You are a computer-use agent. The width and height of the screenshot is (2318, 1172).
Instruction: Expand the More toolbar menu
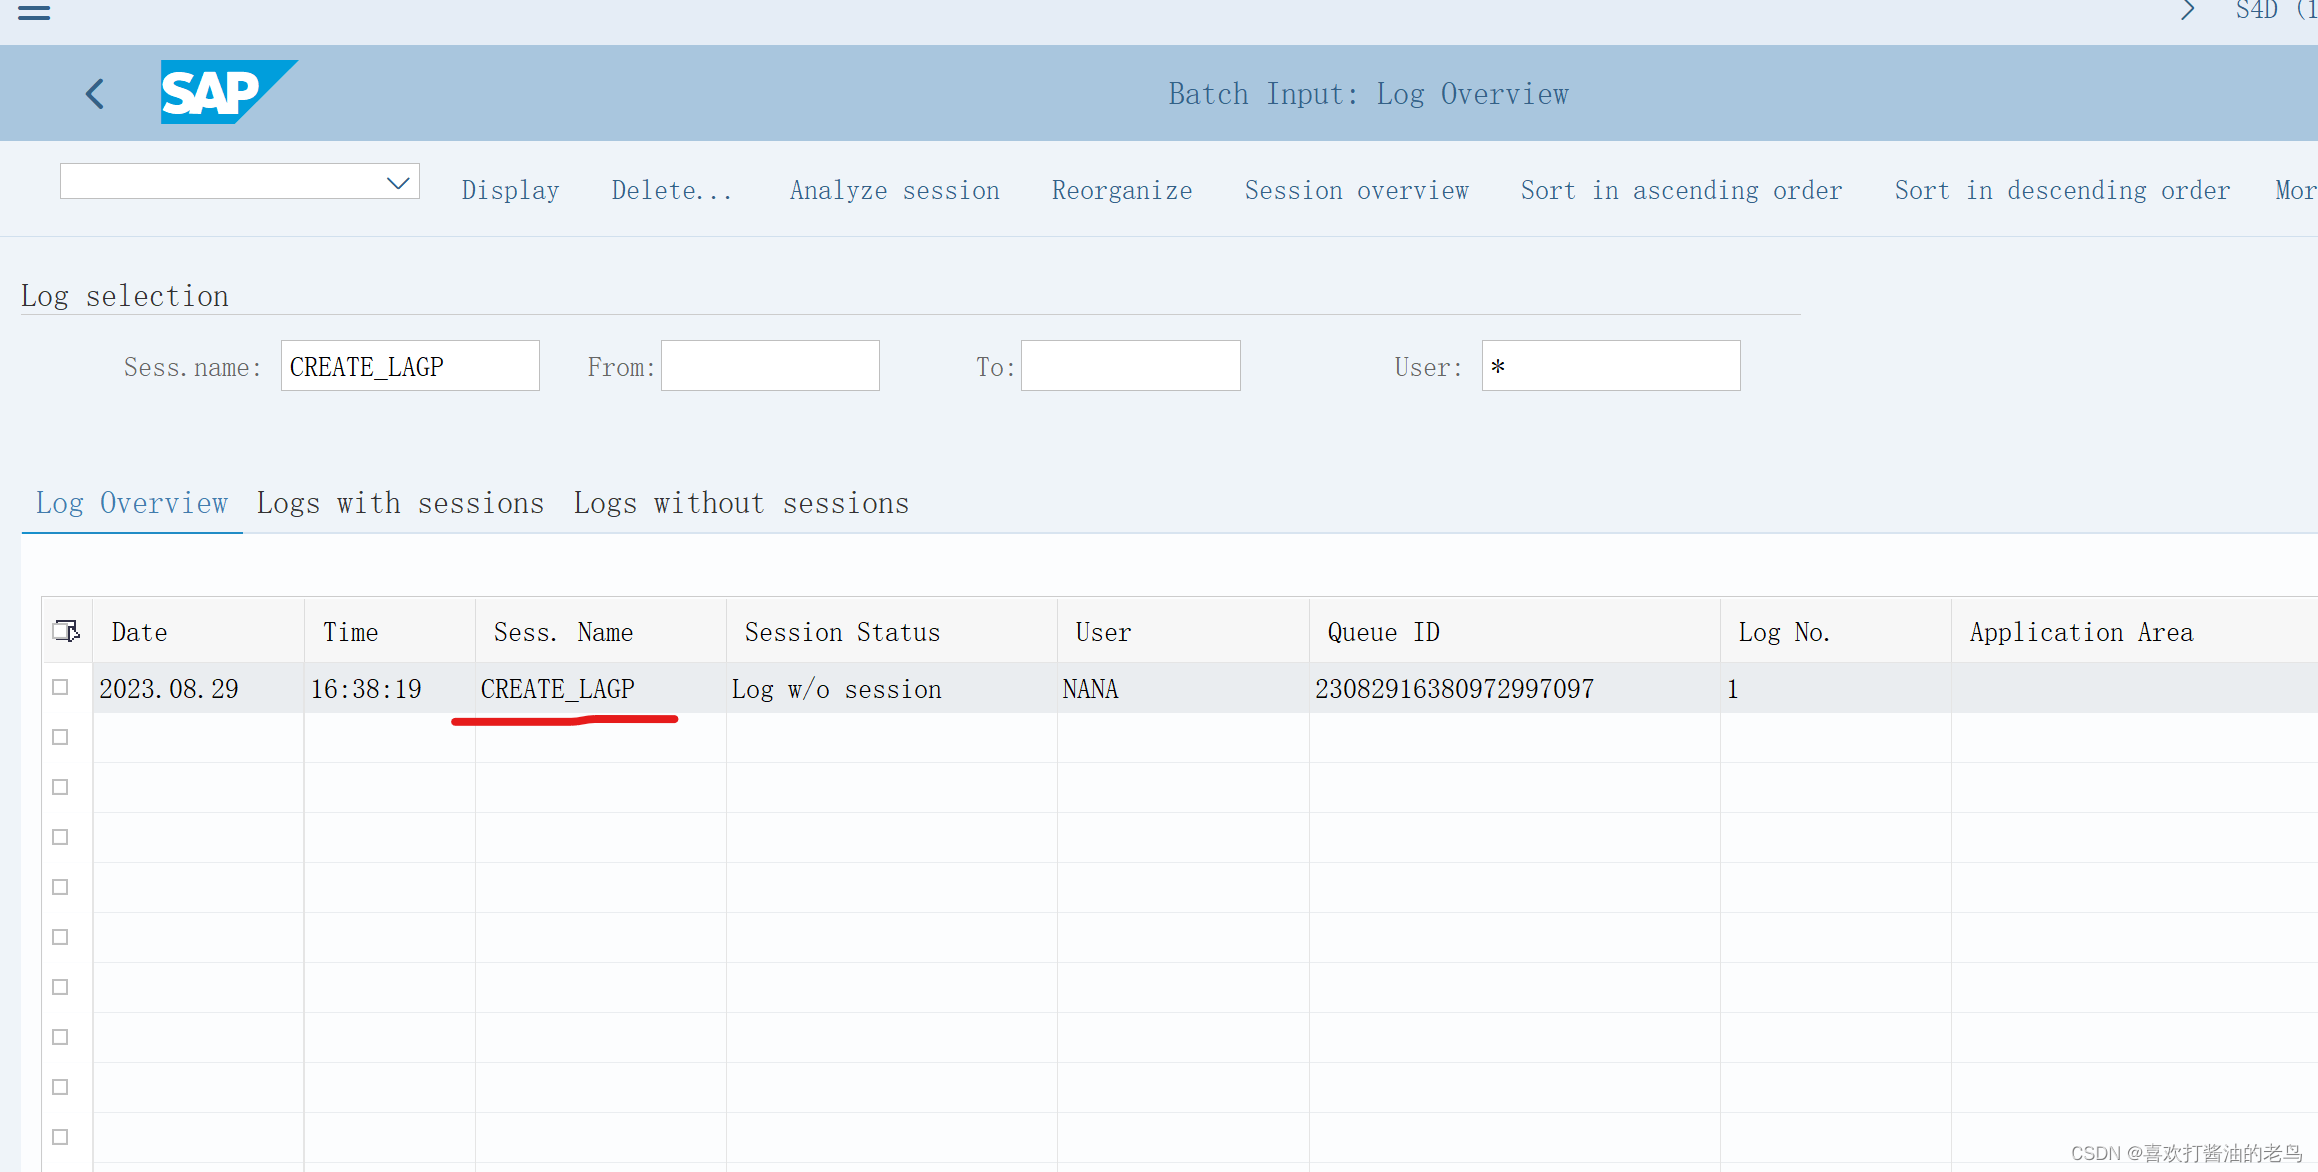2295,191
